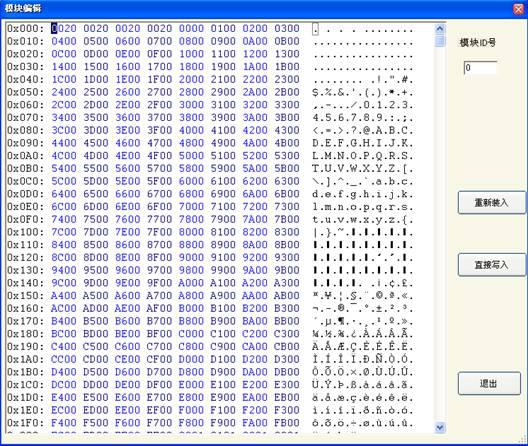Click hex value C800
528x446 pixels.
[191, 347]
